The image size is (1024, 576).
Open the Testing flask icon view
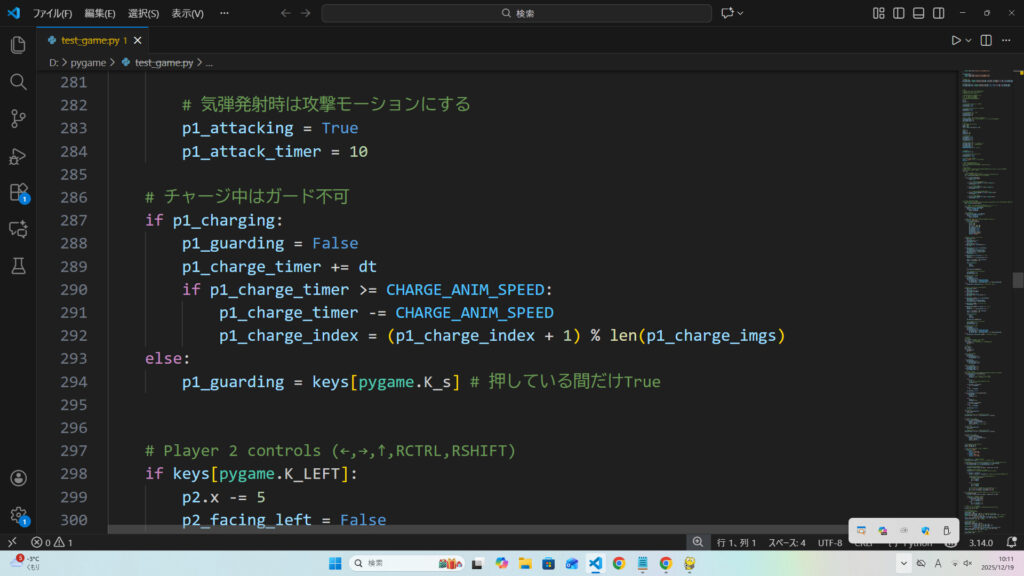17,265
